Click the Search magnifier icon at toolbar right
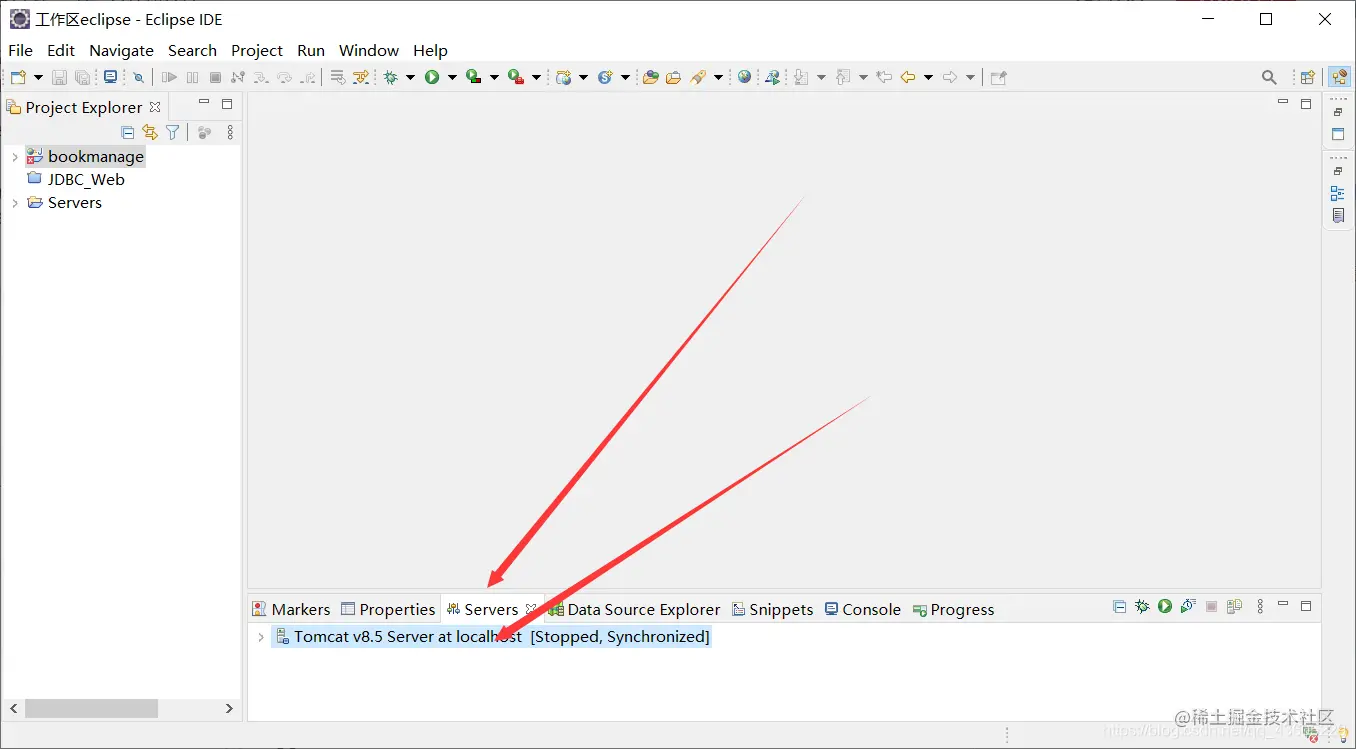This screenshot has width=1356, height=749. (x=1269, y=77)
